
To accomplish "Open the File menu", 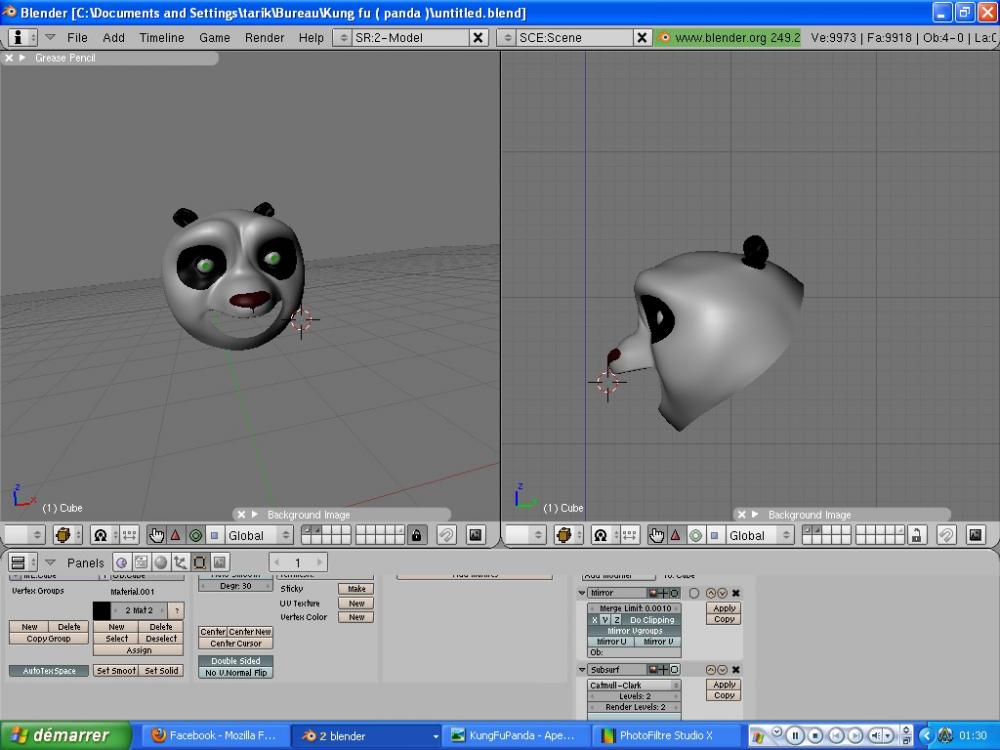I will (77, 38).
